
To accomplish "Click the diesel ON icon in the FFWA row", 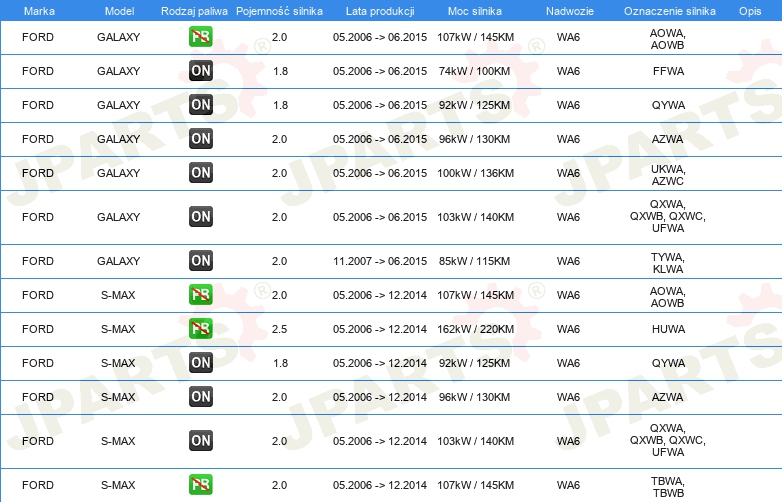I will 200,71.
